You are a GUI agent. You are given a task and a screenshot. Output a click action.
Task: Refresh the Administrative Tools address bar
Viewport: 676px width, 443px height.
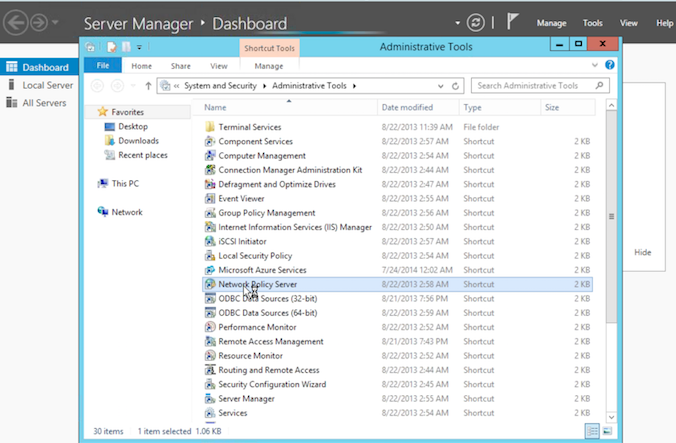455,86
